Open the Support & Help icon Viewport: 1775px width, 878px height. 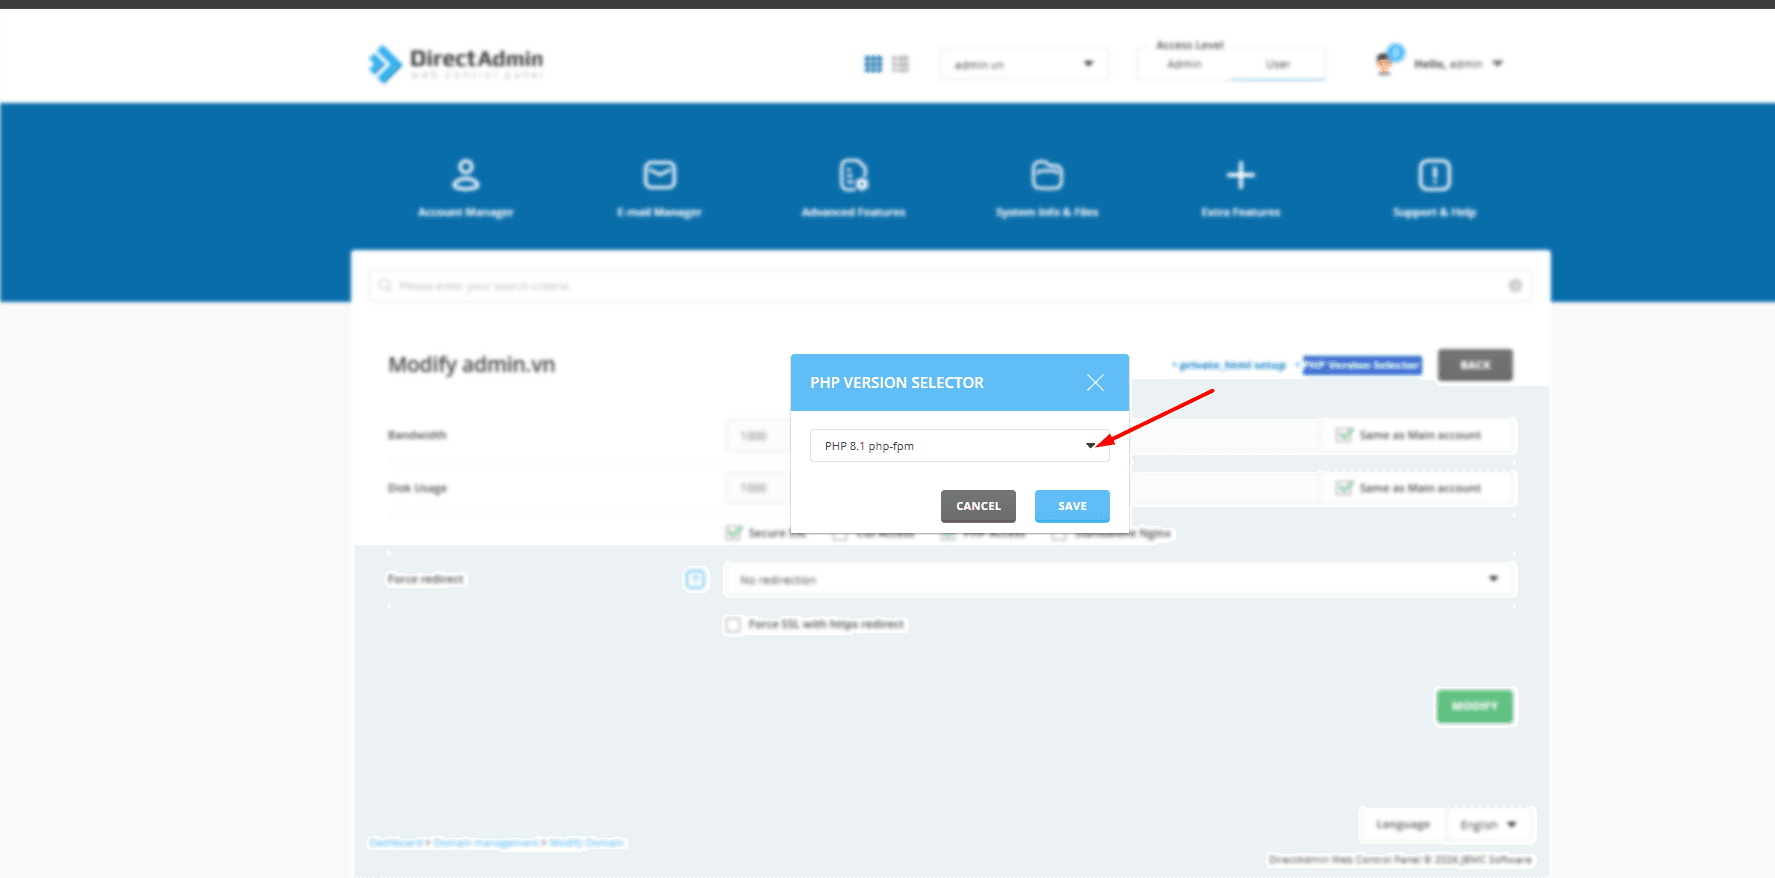pos(1434,176)
